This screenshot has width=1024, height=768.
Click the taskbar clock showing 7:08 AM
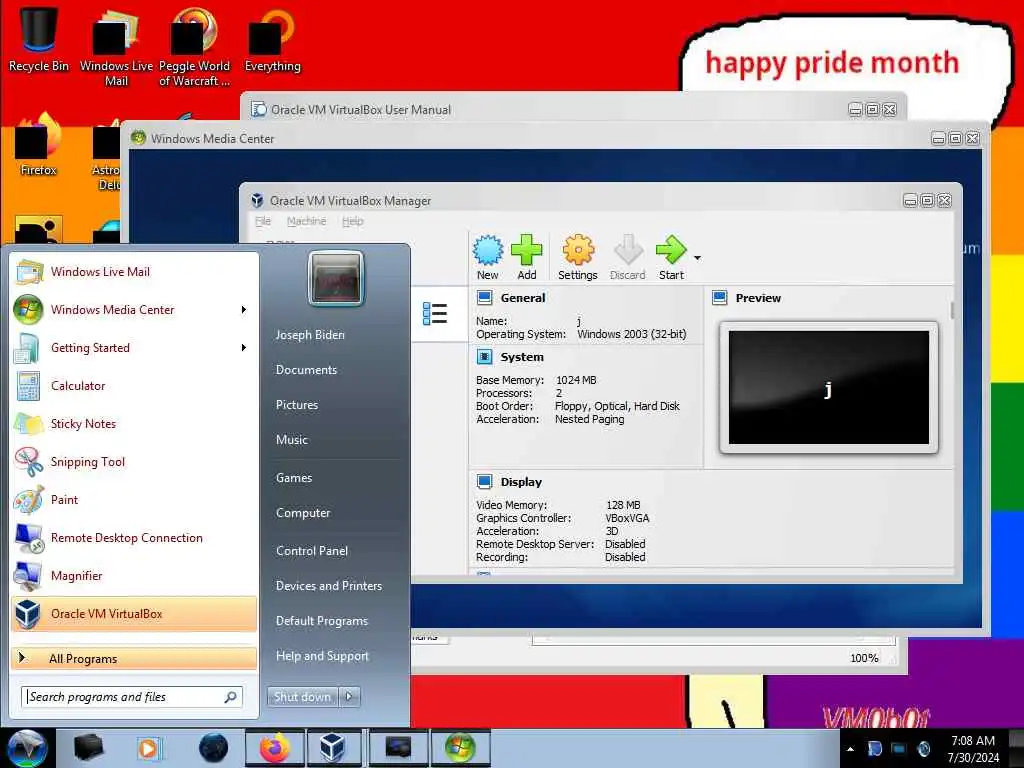(x=973, y=749)
